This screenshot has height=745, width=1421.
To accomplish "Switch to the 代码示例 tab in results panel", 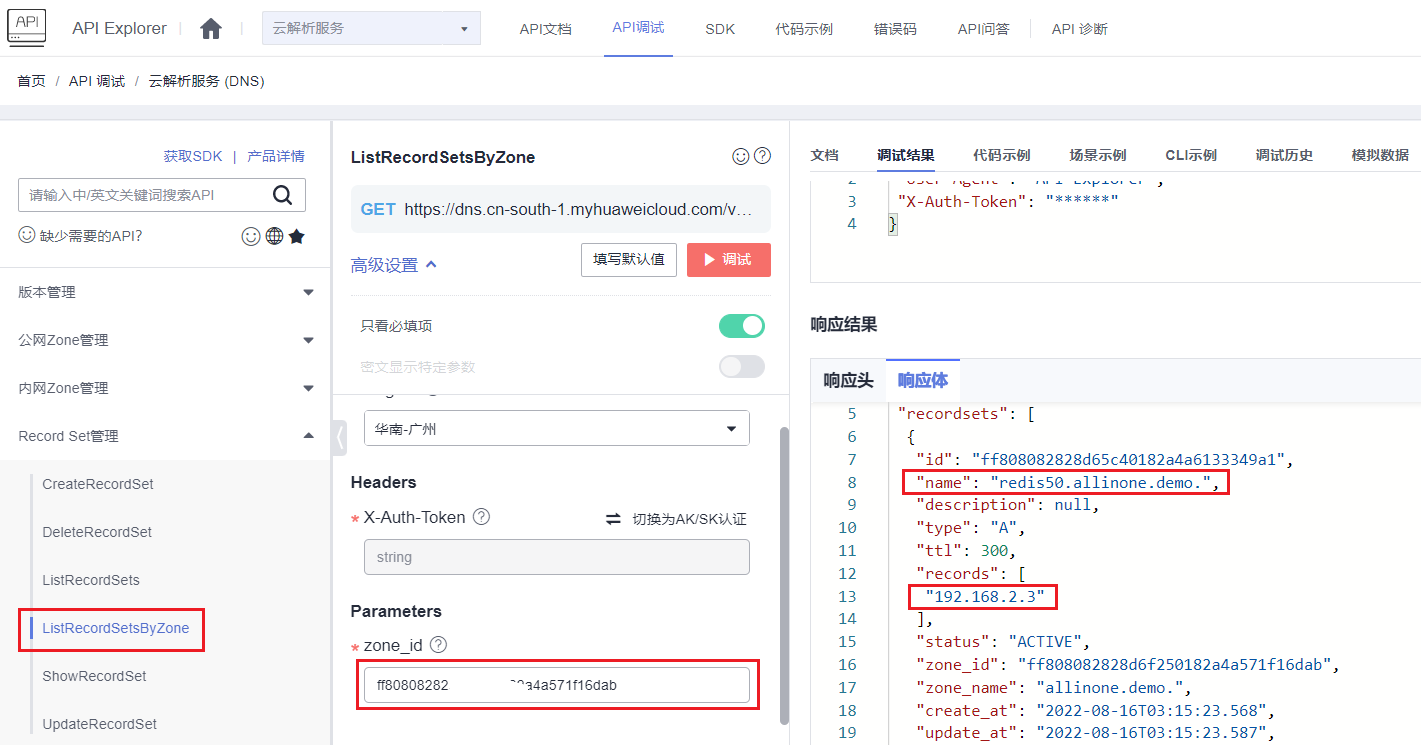I will click(1001, 155).
